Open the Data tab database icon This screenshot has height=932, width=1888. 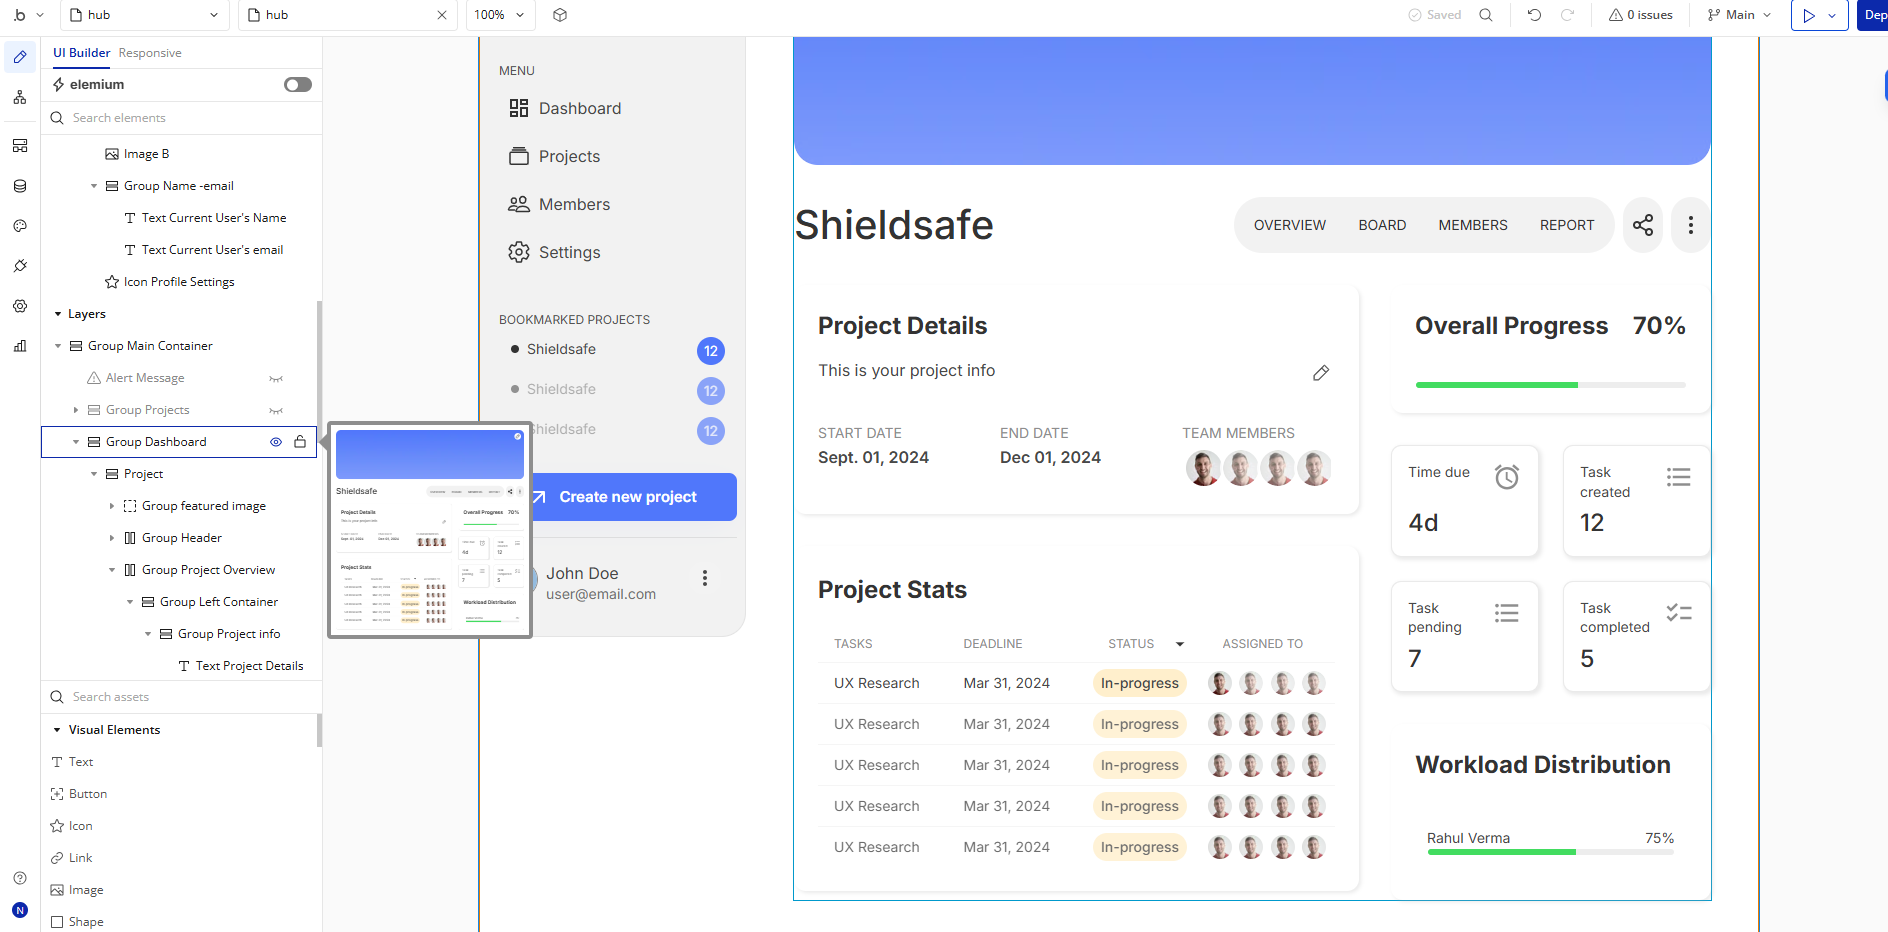20,186
